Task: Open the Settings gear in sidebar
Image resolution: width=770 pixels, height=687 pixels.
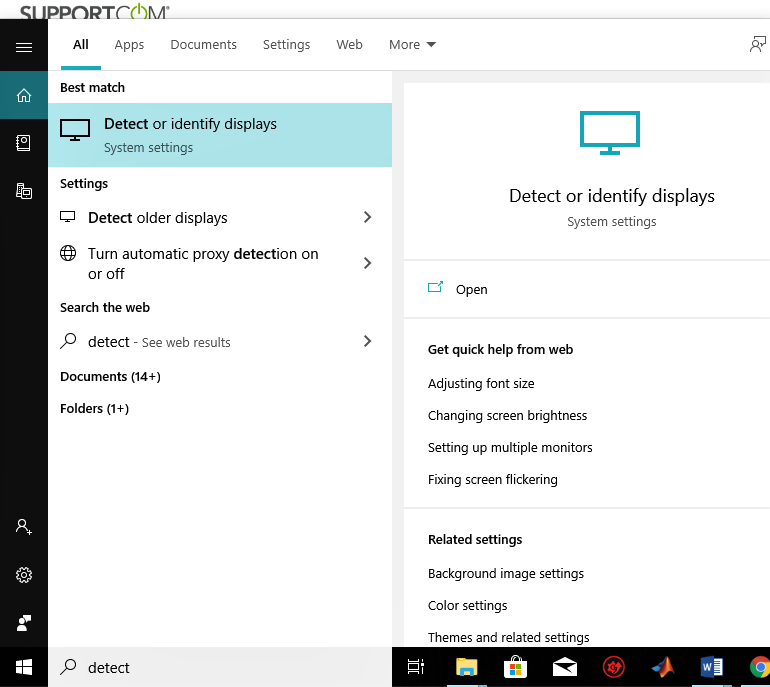Action: pyautogui.click(x=24, y=575)
